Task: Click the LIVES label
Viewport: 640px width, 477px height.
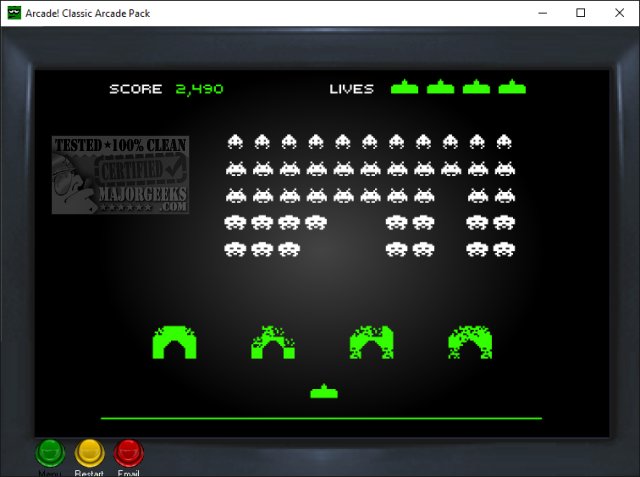Action: click(x=351, y=89)
